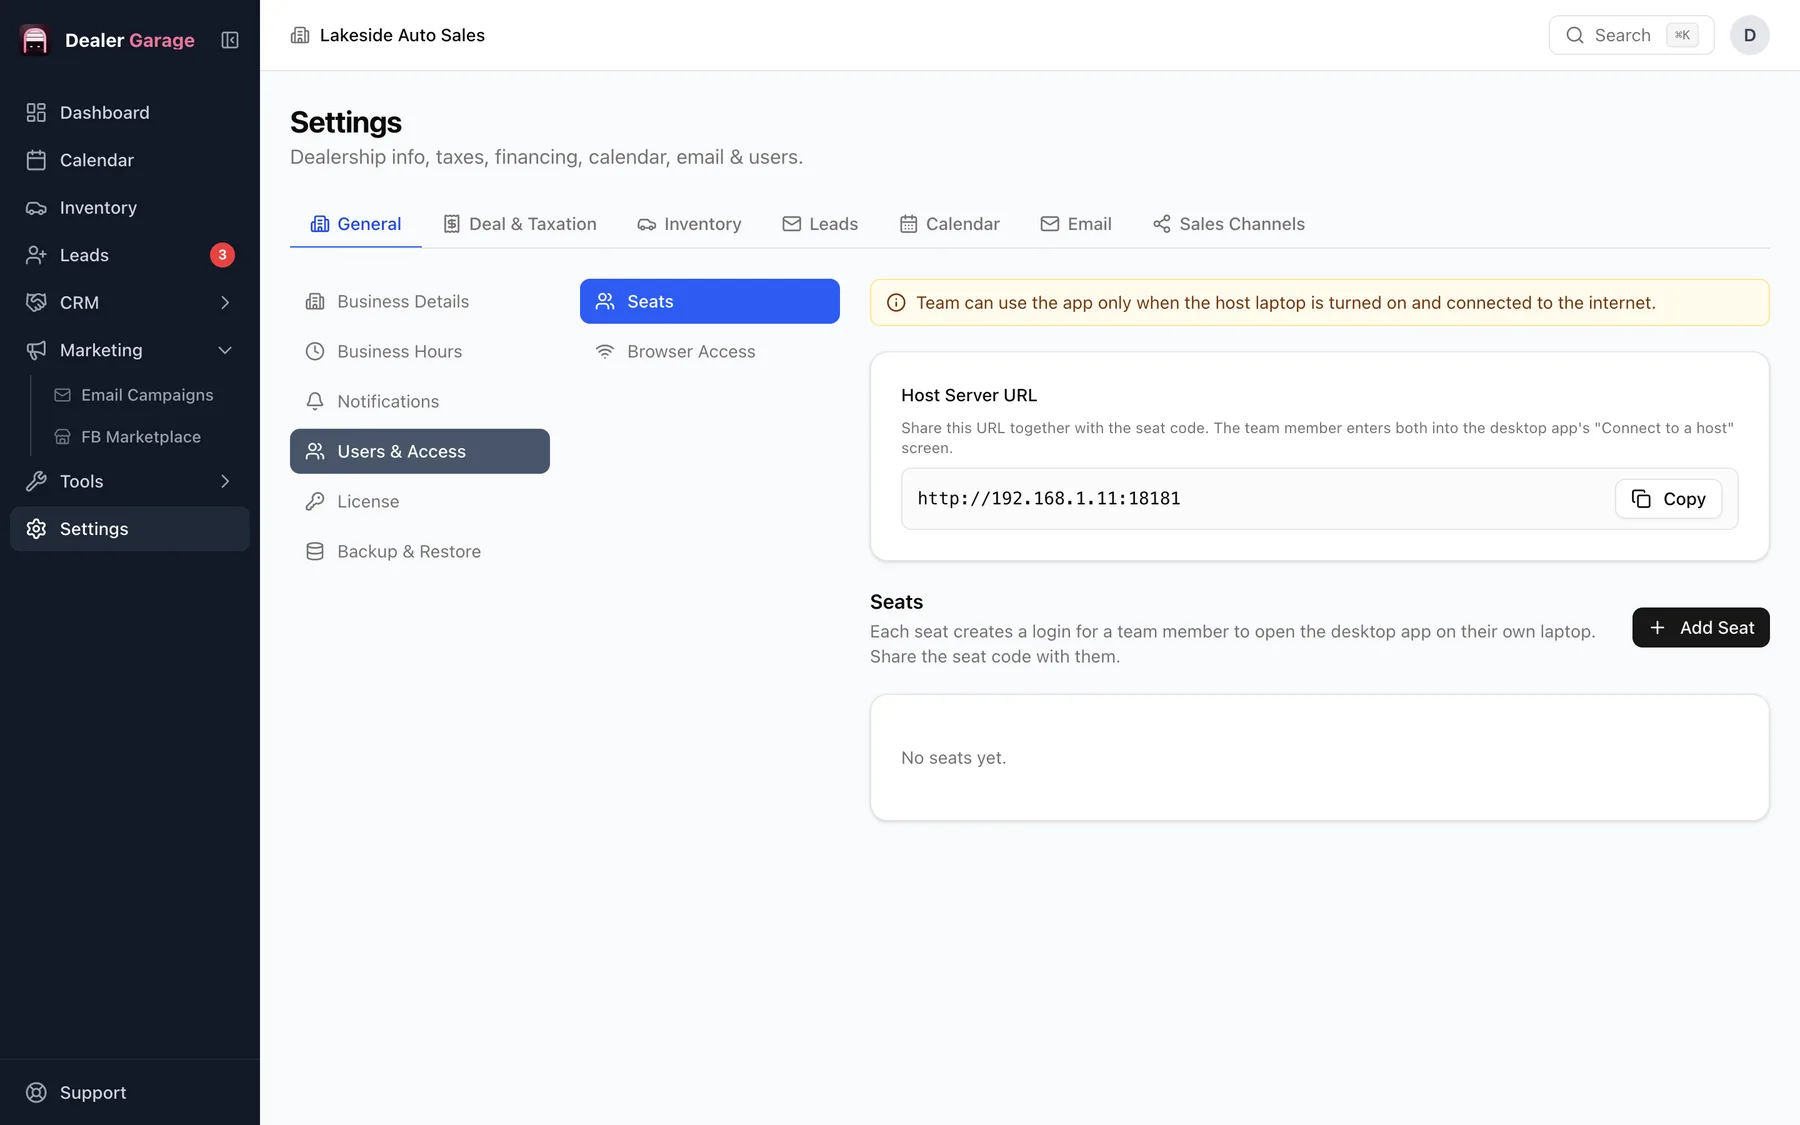This screenshot has height=1125, width=1800.
Task: Select the Seats sub-section
Action: click(x=710, y=301)
